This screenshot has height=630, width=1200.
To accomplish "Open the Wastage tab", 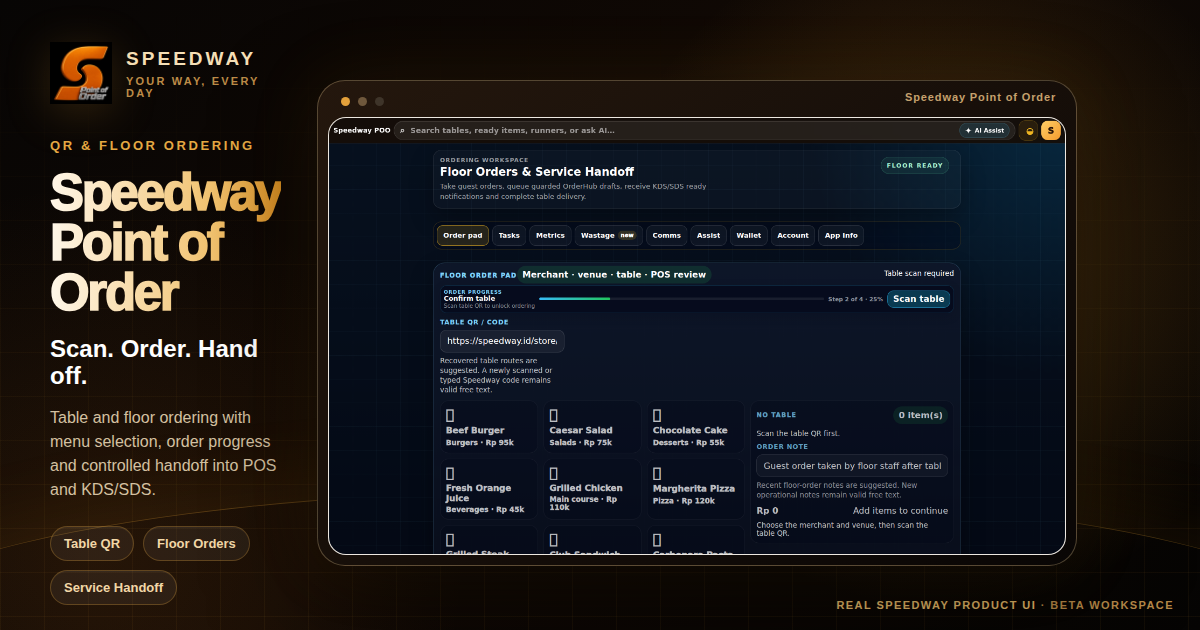I will [x=608, y=236].
